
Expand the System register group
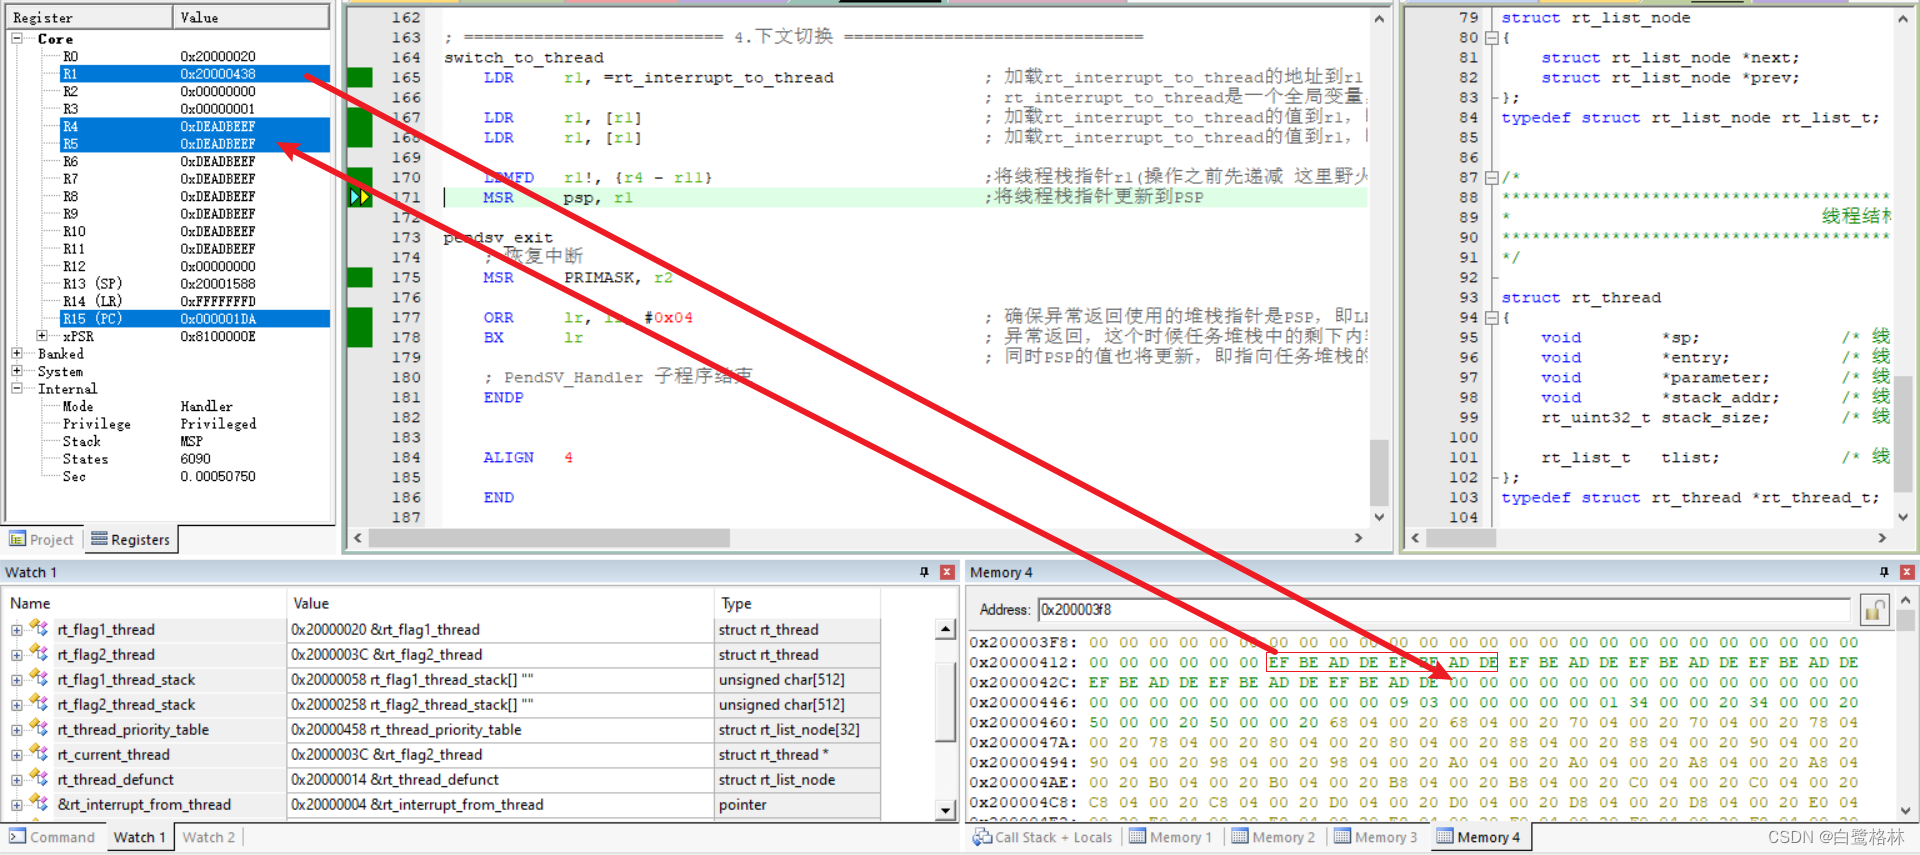(x=17, y=371)
